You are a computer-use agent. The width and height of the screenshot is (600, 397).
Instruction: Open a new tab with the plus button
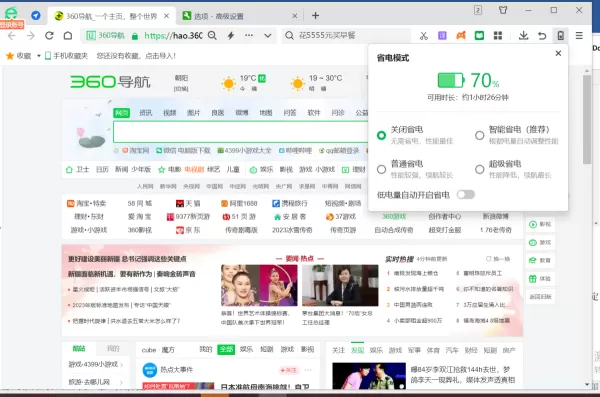coord(315,15)
